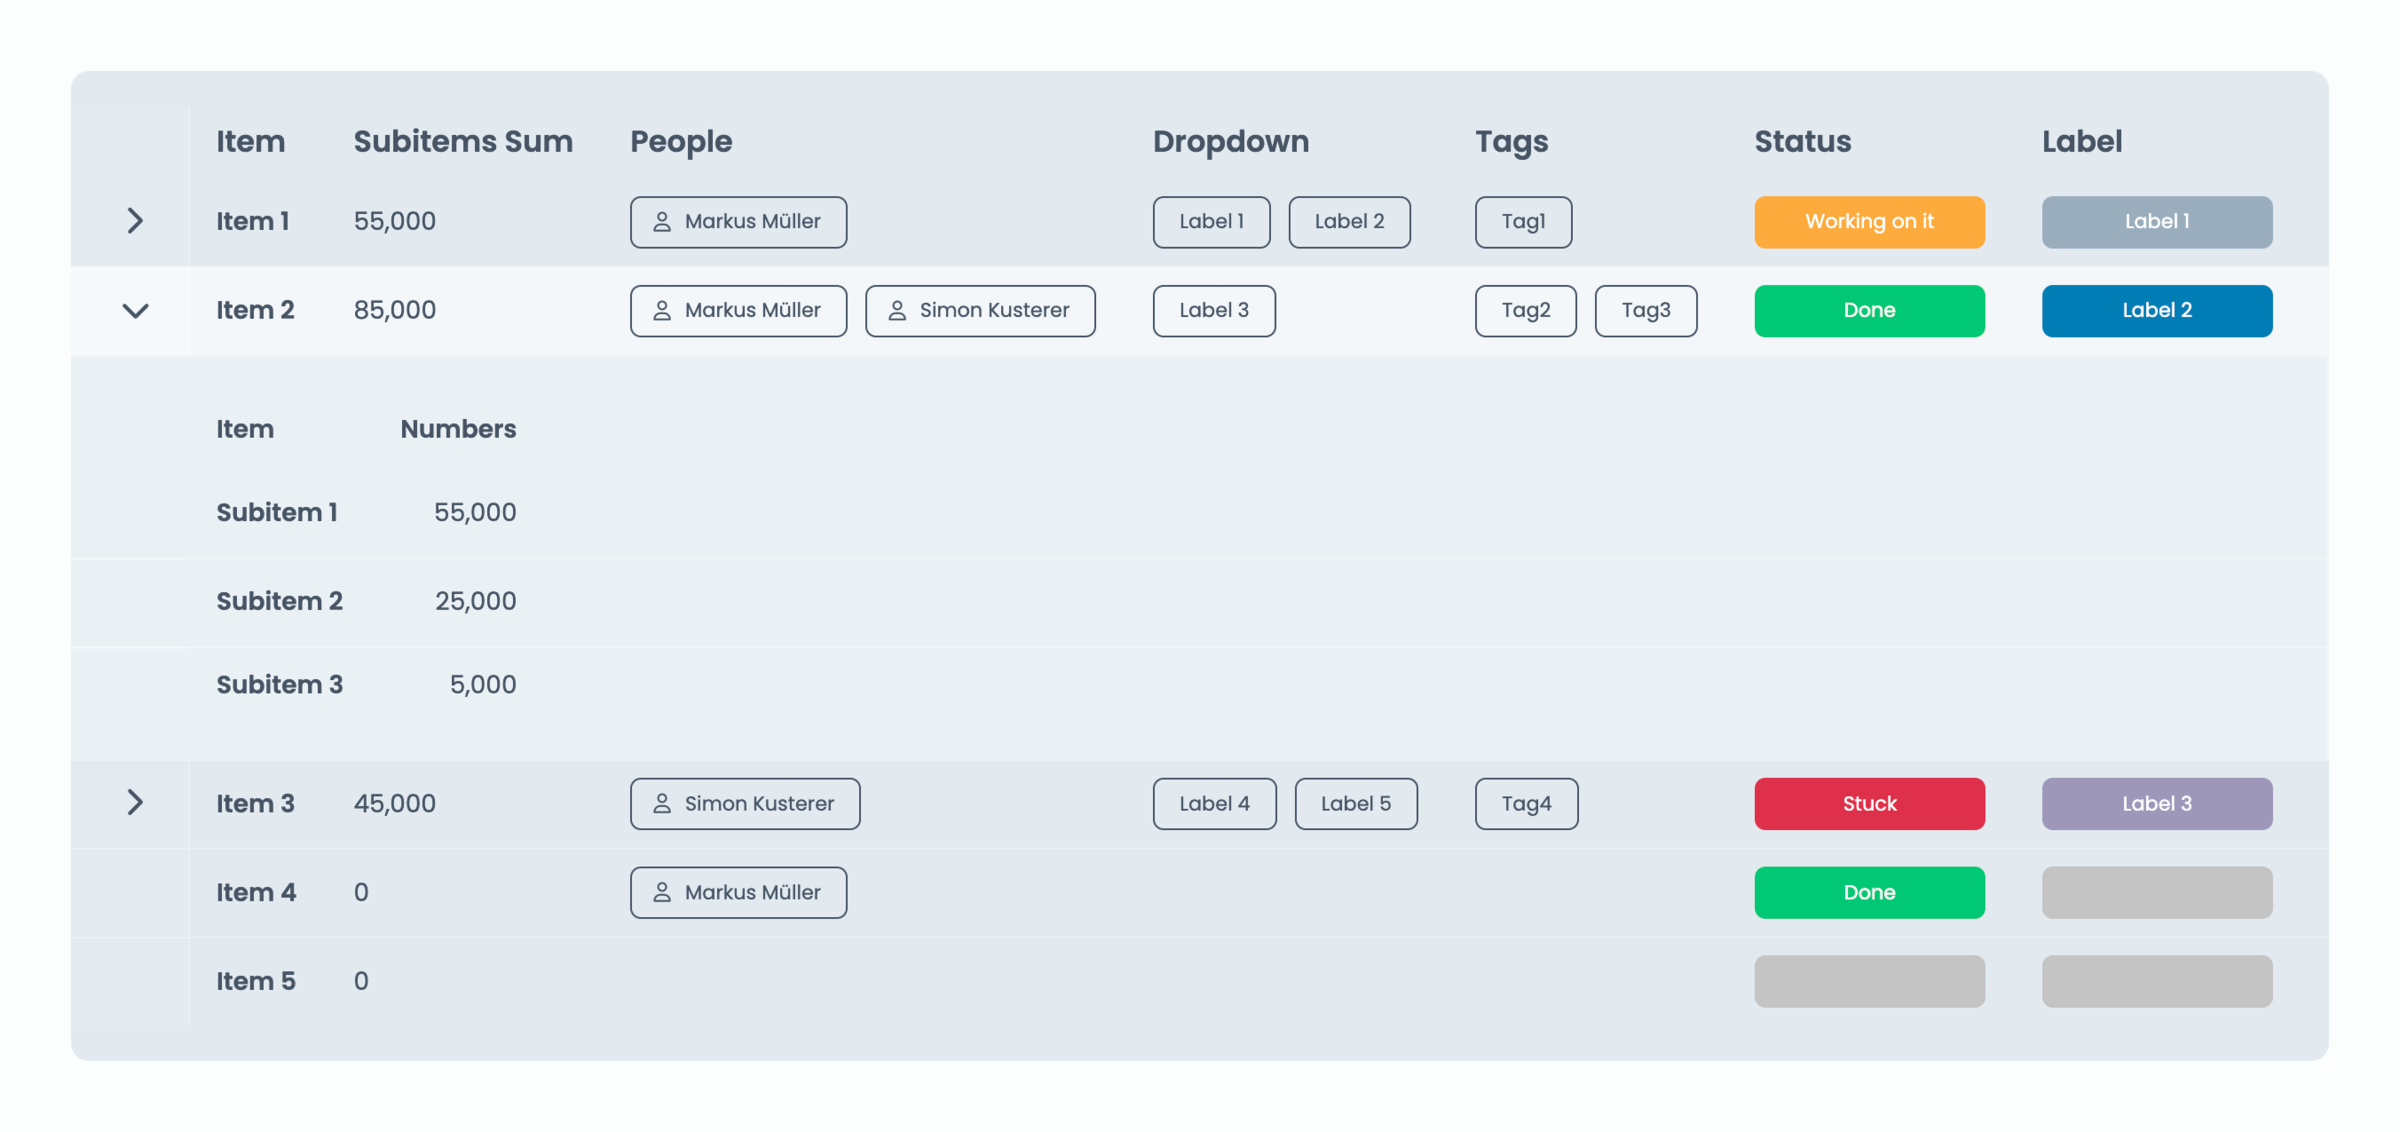Image resolution: width=2400 pixels, height=1132 pixels.
Task: Open the Done status for Item 2
Action: point(1868,311)
